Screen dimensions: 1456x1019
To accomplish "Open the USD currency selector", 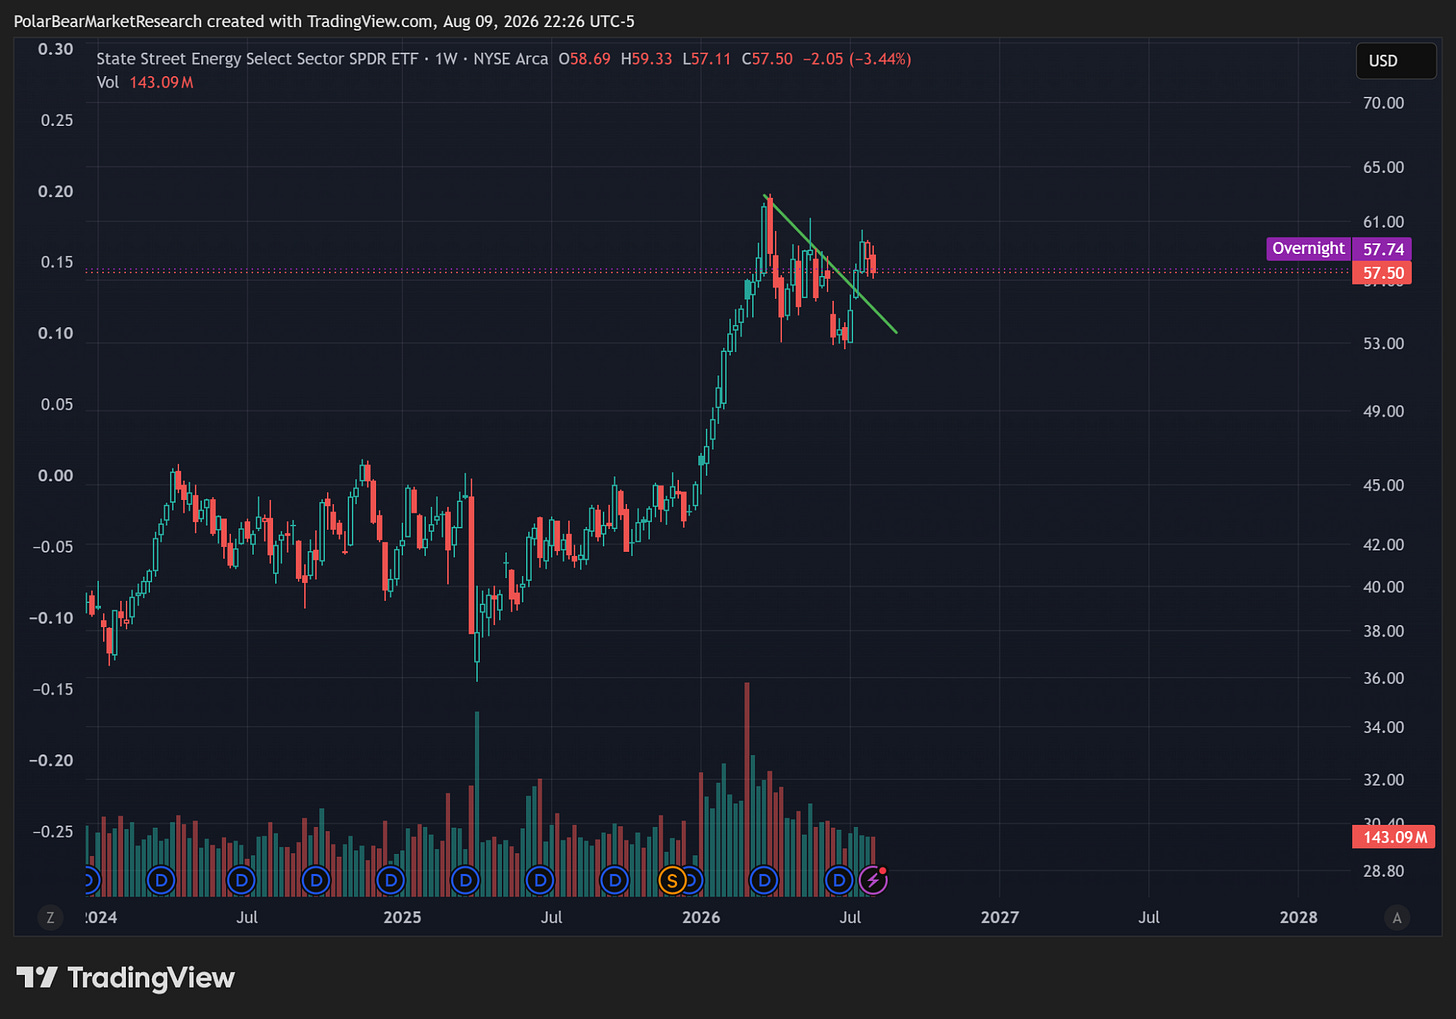I will 1396,61.
